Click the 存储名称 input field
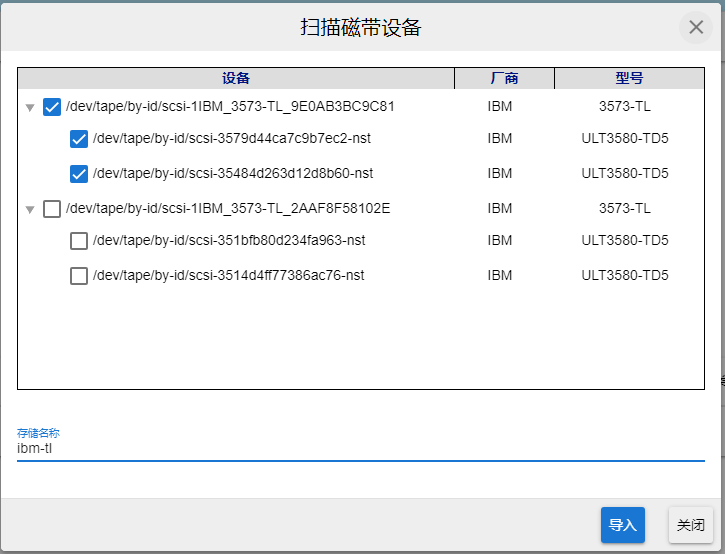725x554 pixels. point(360,449)
